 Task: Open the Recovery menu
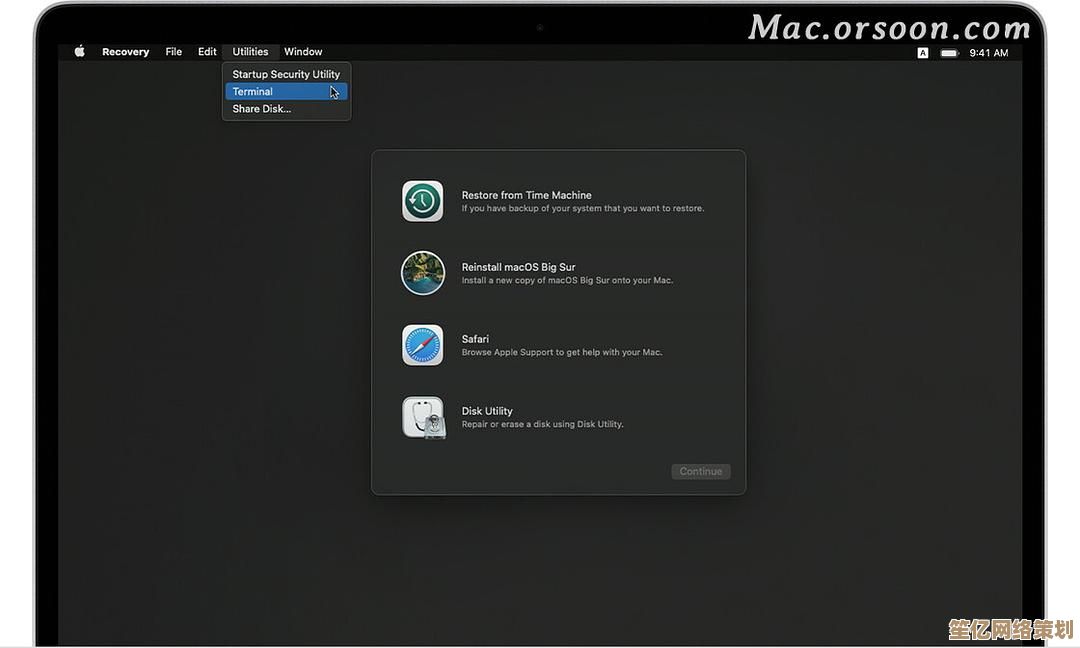[125, 52]
